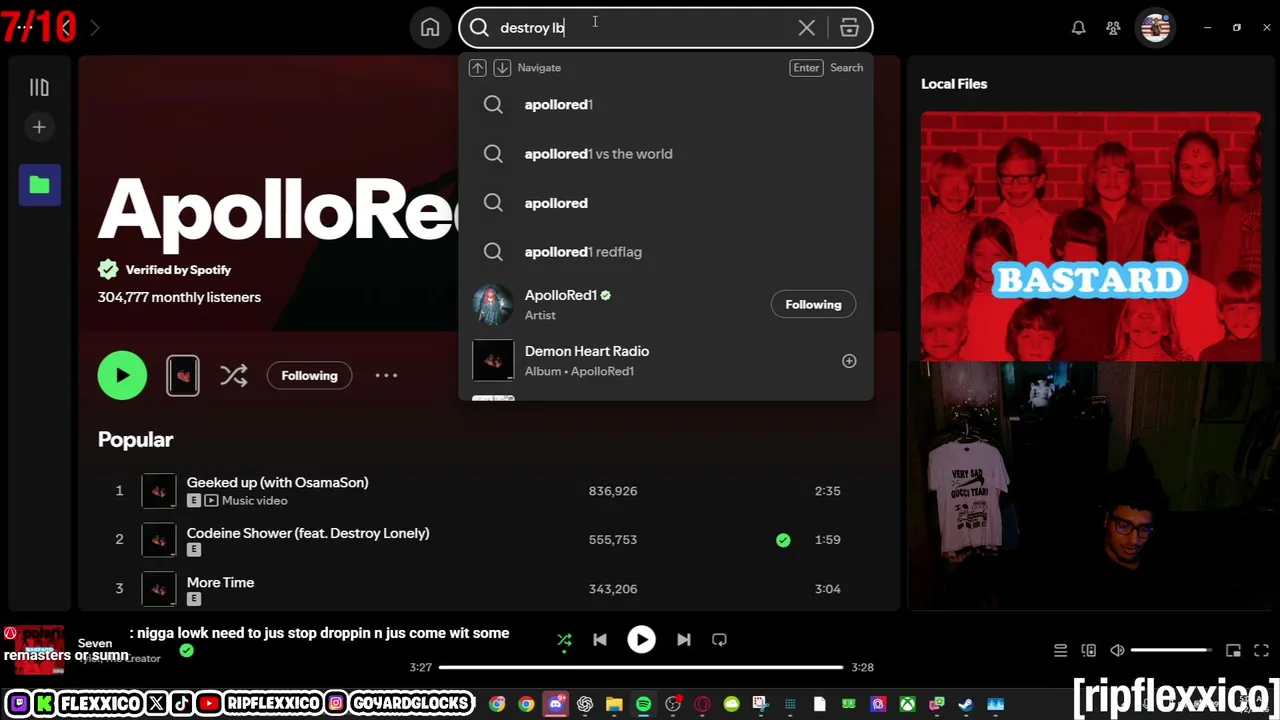Click the Geeked up track cover art
Image resolution: width=1280 pixels, height=720 pixels.
pos(159,491)
